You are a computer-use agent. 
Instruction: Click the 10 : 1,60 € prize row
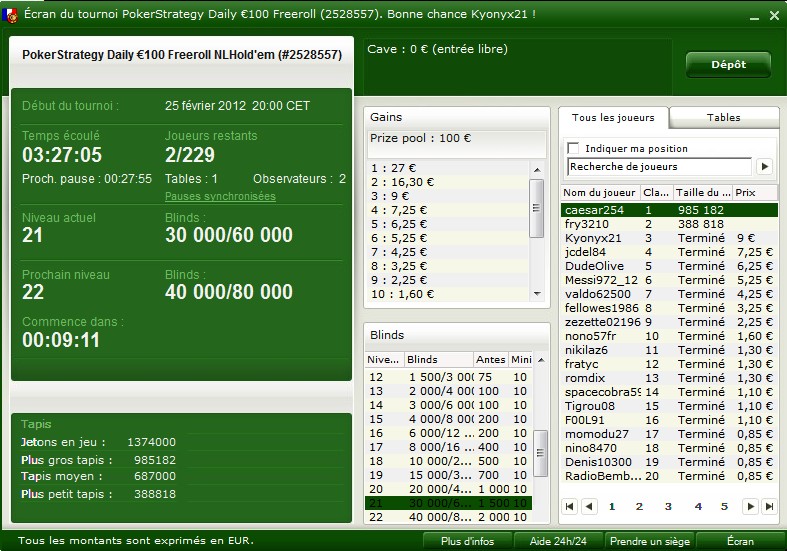tap(449, 294)
